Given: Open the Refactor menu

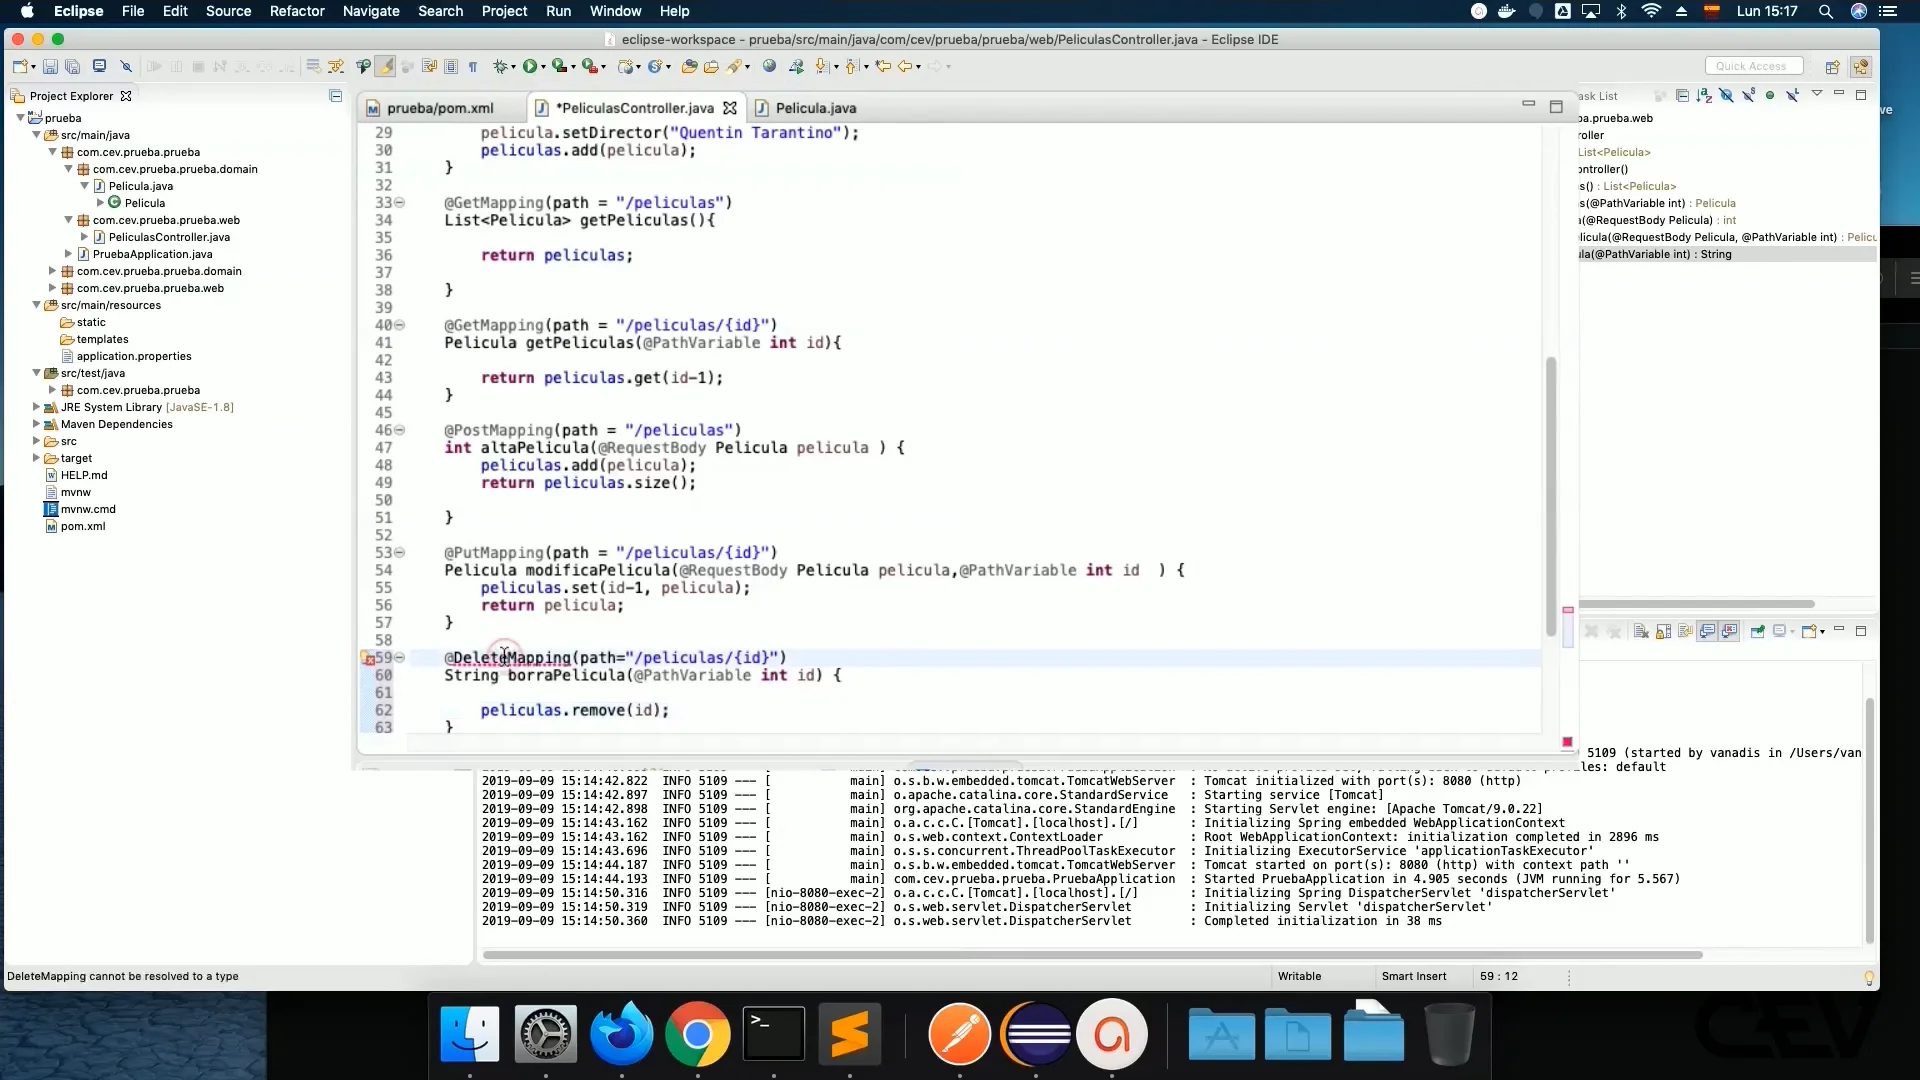Looking at the screenshot, I should (297, 11).
